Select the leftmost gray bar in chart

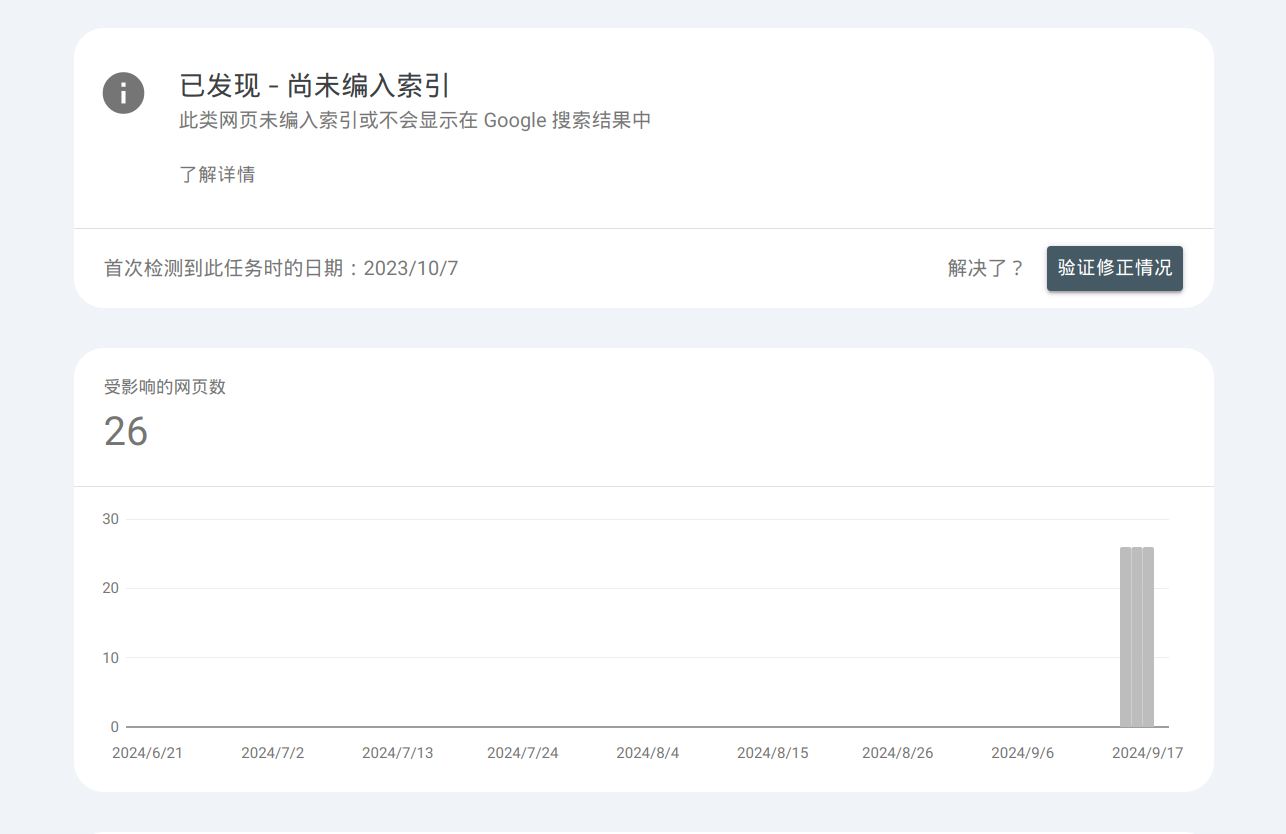click(x=1126, y=637)
